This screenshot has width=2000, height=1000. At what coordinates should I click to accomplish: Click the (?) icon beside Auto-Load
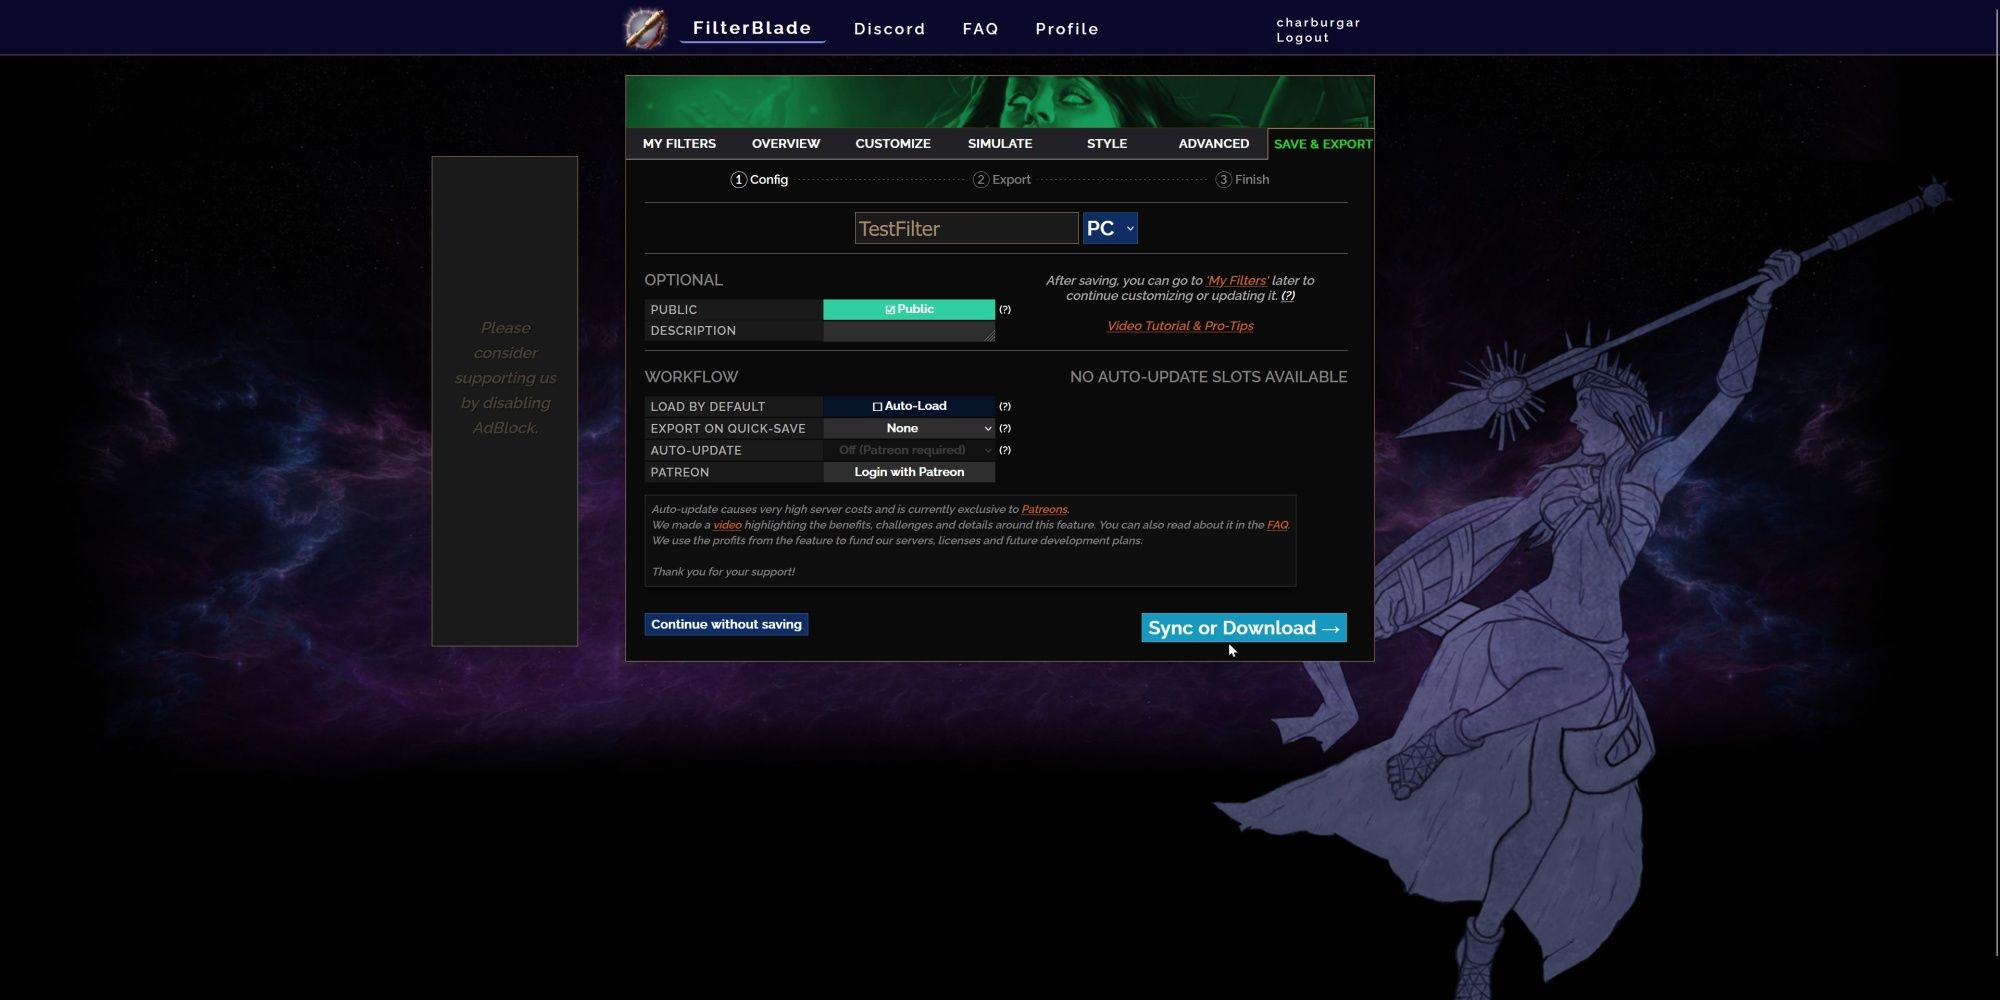[1006, 406]
